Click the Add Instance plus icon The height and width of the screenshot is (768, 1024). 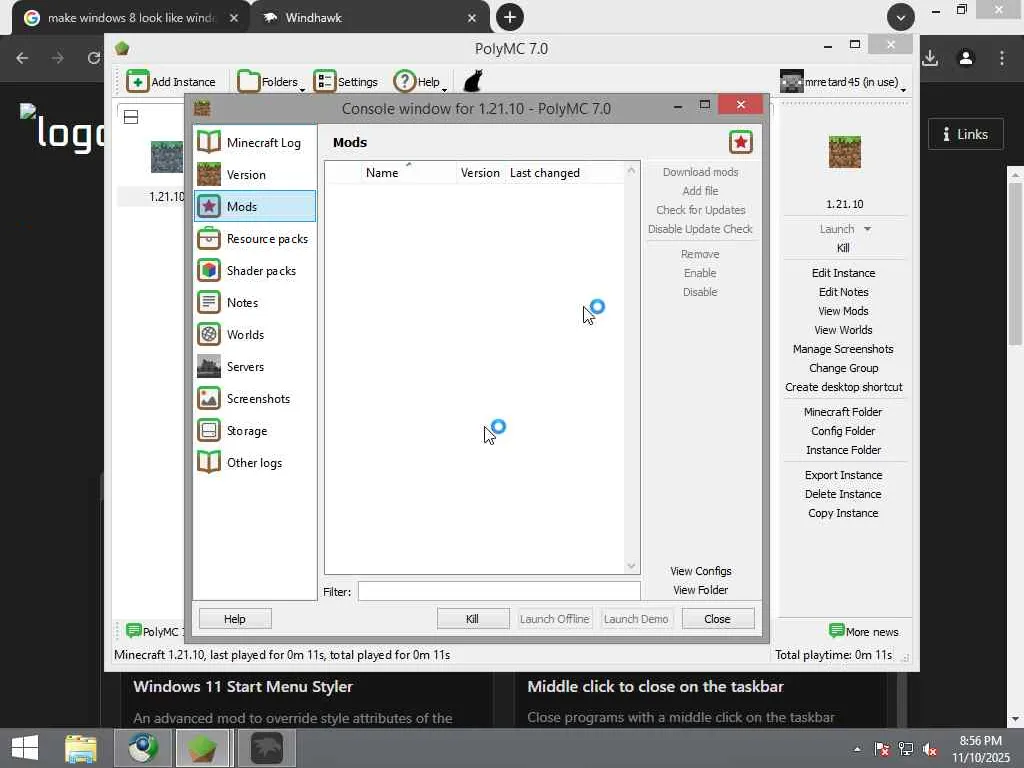pyautogui.click(x=138, y=82)
